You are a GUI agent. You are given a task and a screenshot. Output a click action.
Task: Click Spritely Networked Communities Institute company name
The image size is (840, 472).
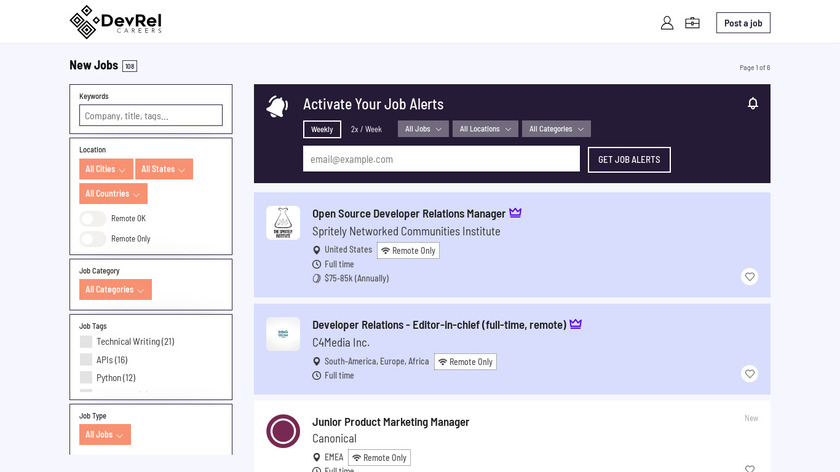pyautogui.click(x=406, y=231)
